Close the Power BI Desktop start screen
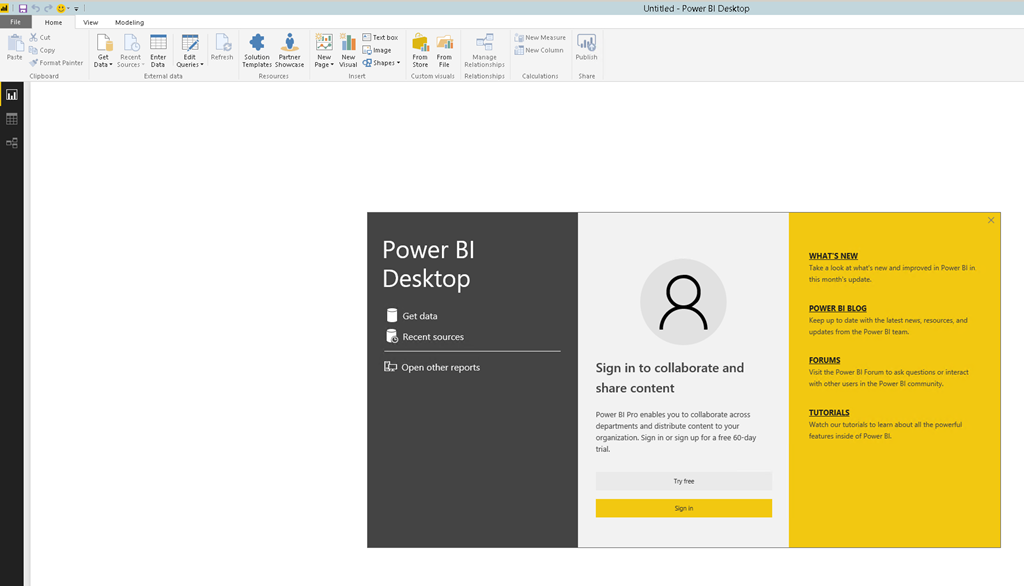 pyautogui.click(x=991, y=220)
